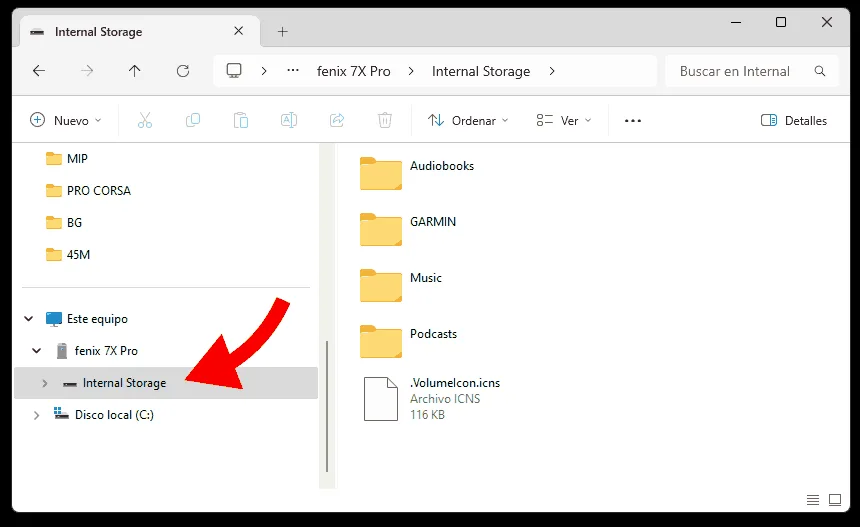Screen dimensions: 860x527
Task: Open the Ordenar sort menu
Action: 468,121
